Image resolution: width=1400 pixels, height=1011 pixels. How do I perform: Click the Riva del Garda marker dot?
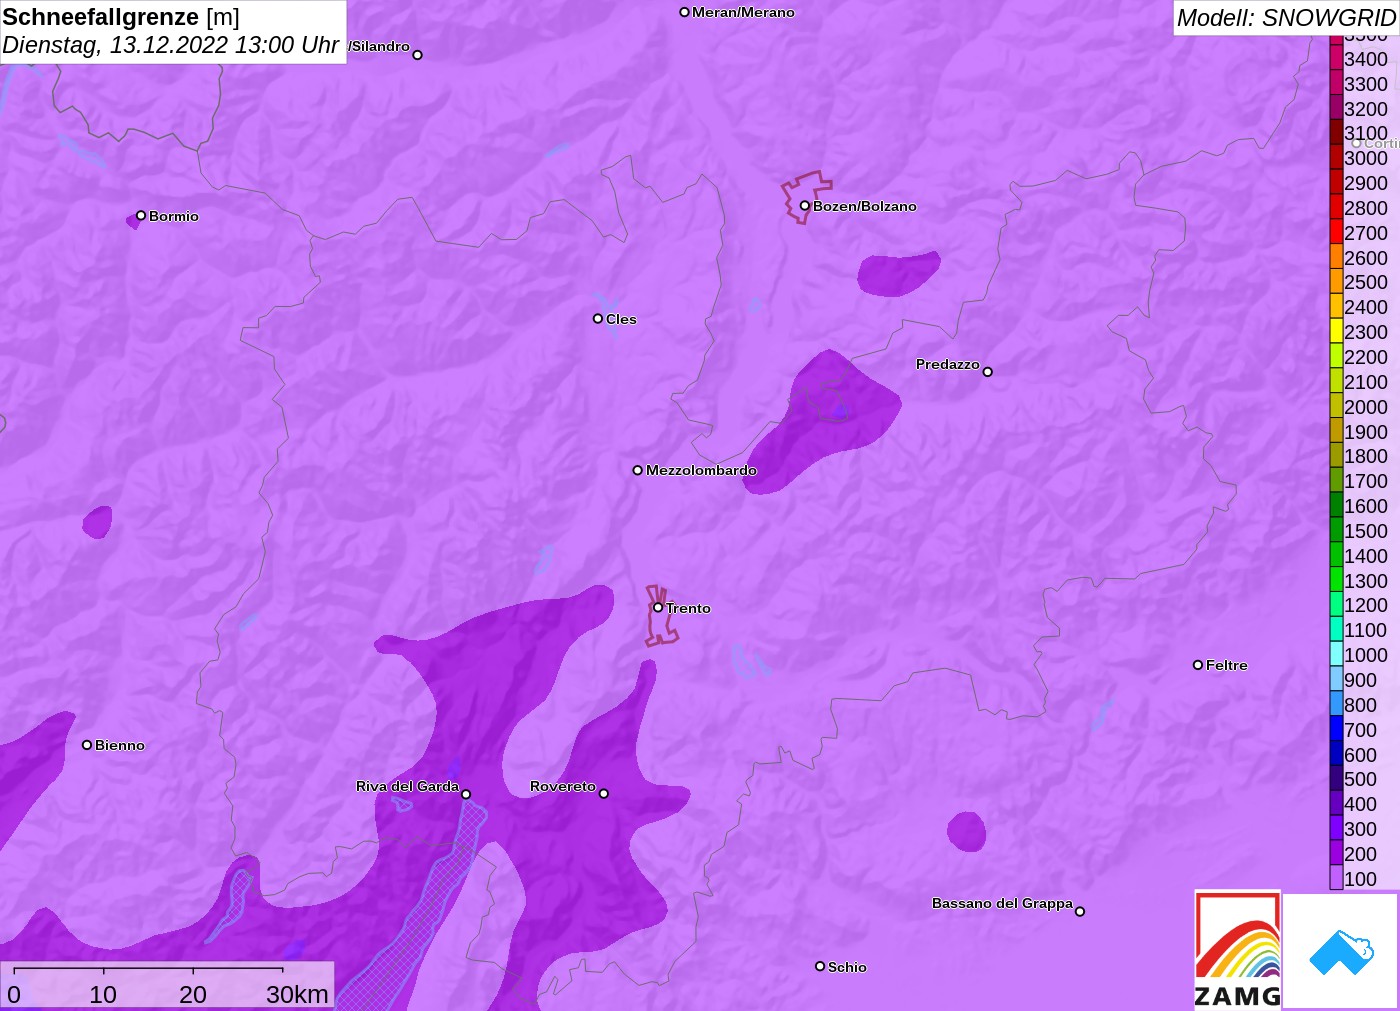pyautogui.click(x=466, y=794)
